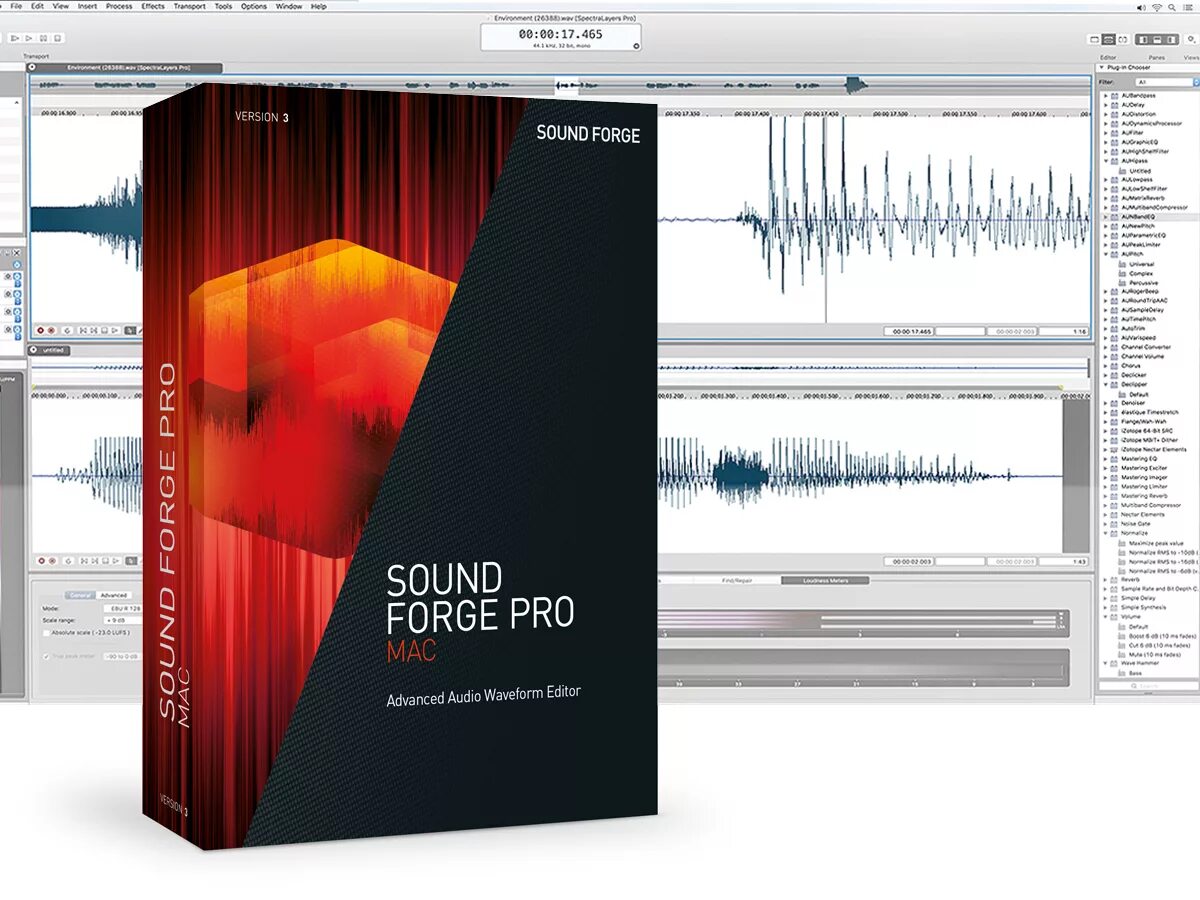Open the Transport menu
The height and width of the screenshot is (900, 1200).
pyautogui.click(x=190, y=6)
